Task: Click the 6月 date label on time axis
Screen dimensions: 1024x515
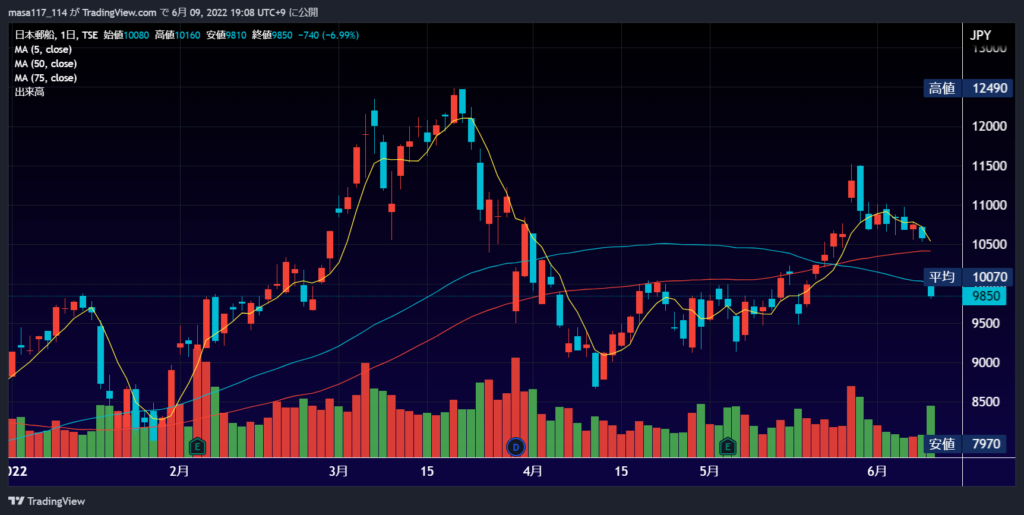Action: (877, 471)
